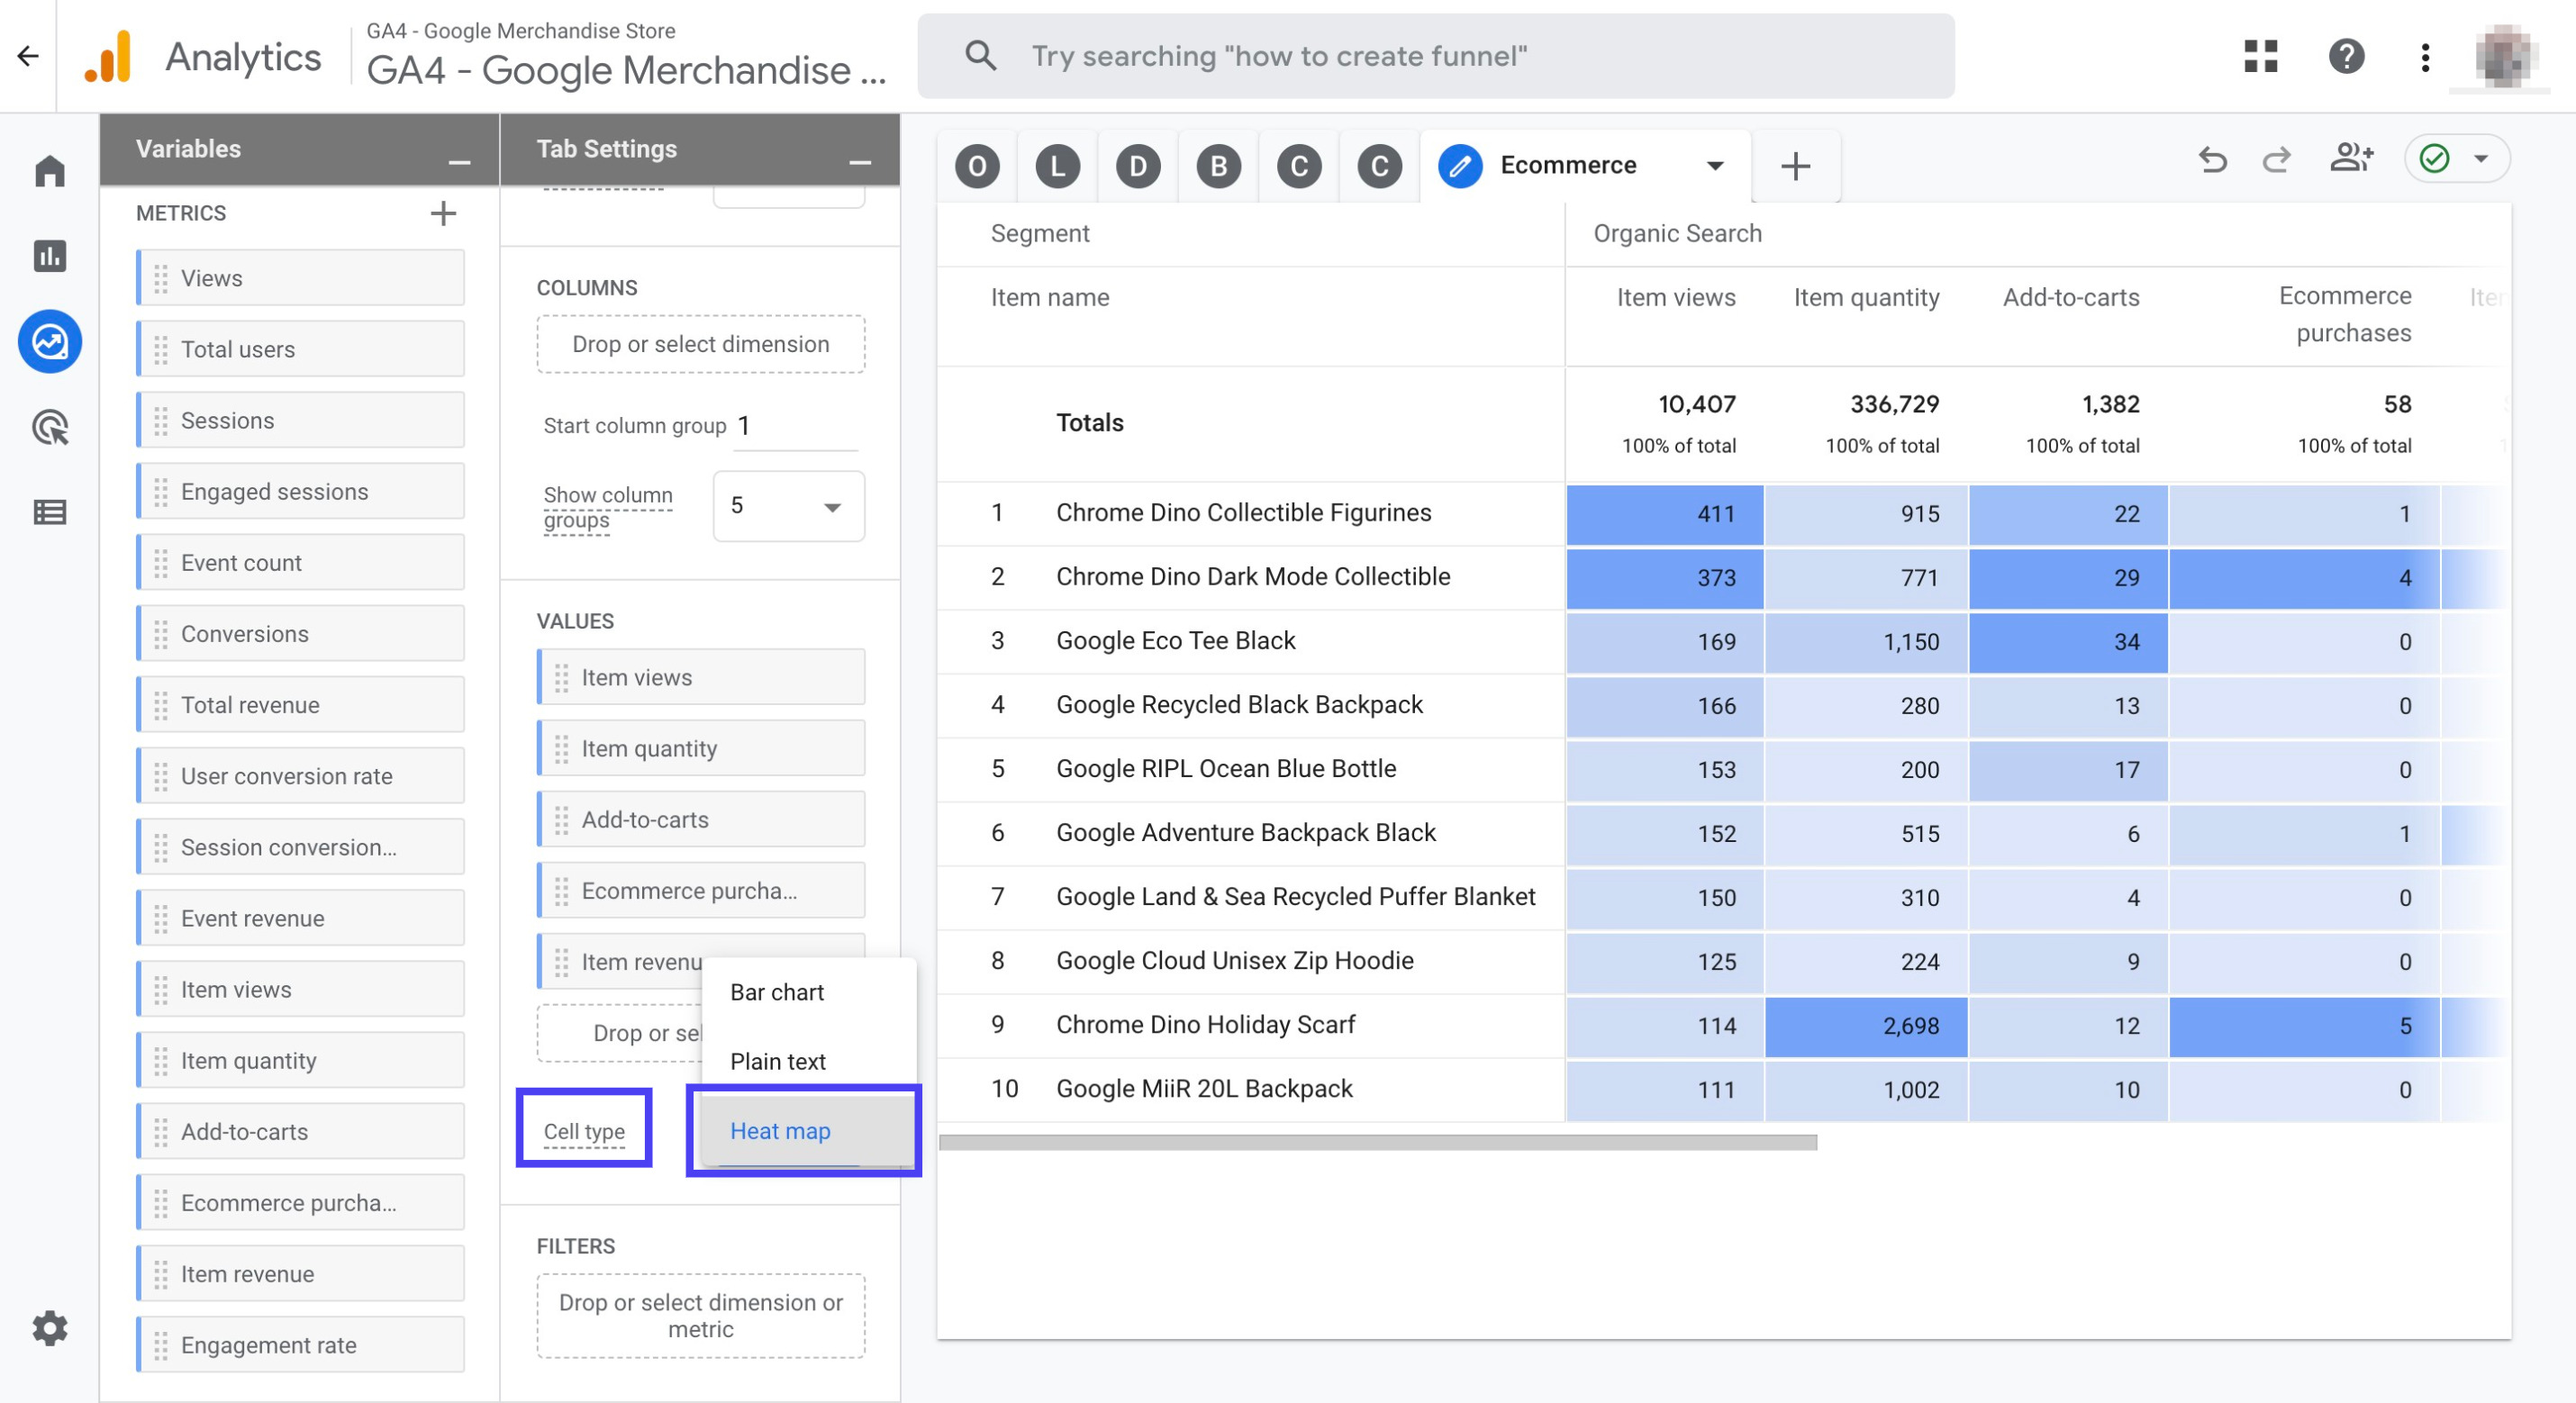Click the property name GA4 - Google Merchandise
This screenshot has height=1403, width=2576.
(x=627, y=70)
